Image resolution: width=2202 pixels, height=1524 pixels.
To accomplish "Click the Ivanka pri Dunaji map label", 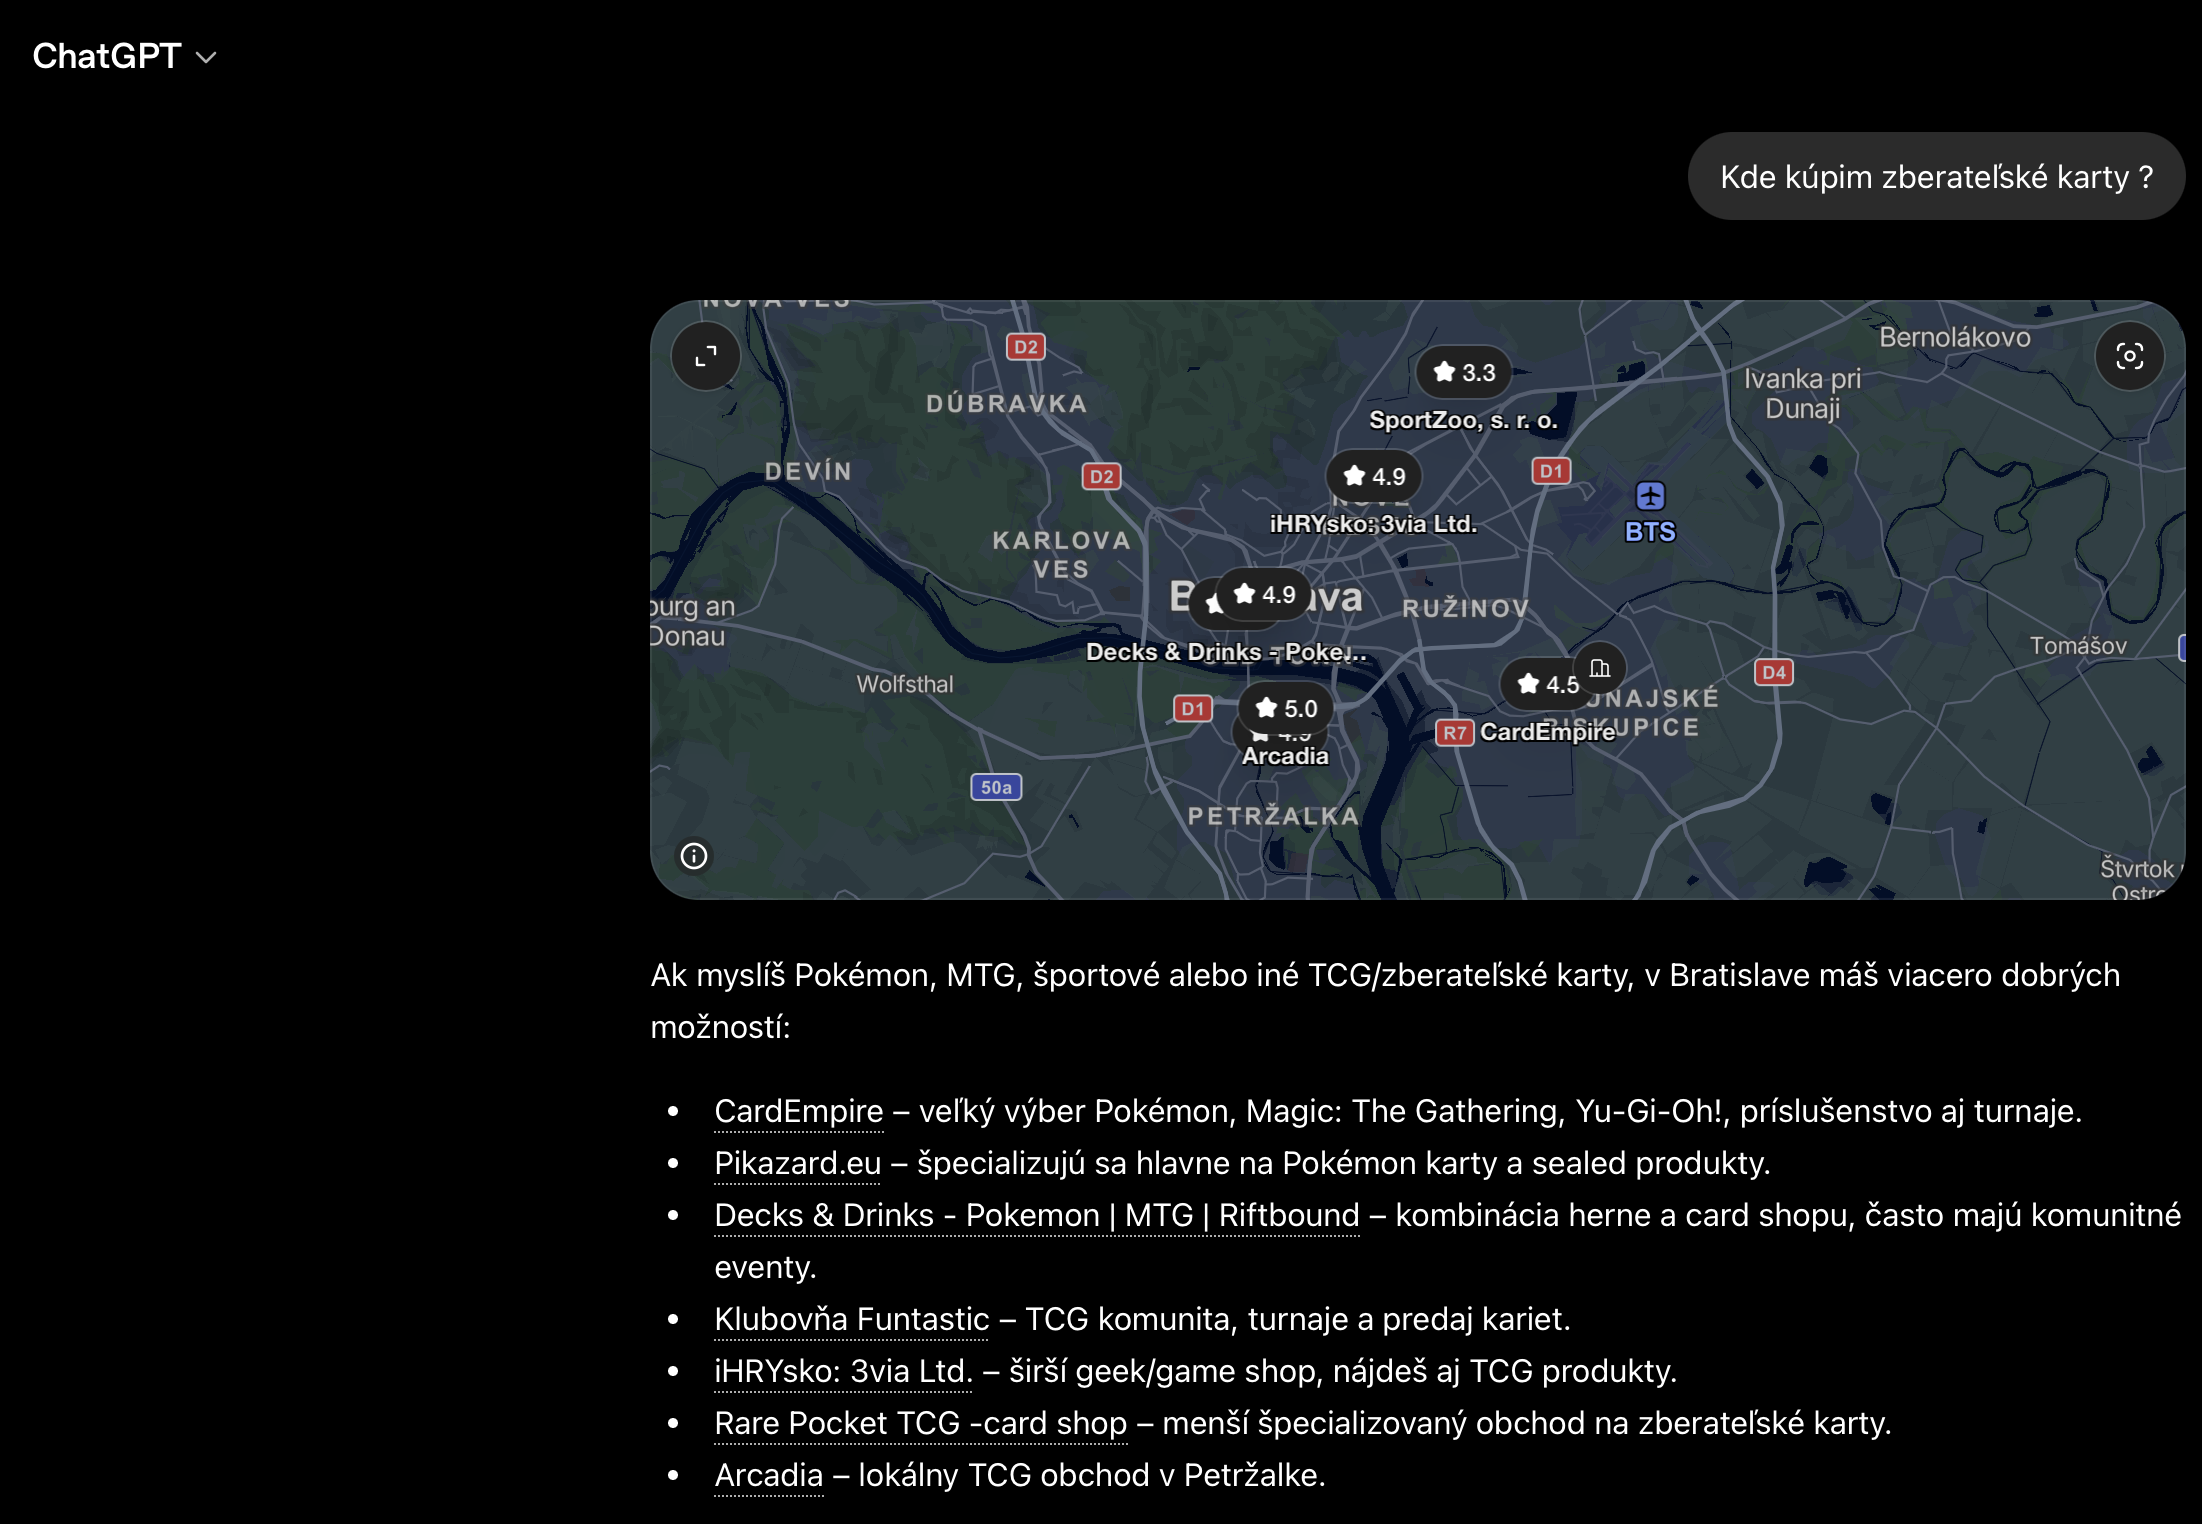I will [1802, 394].
